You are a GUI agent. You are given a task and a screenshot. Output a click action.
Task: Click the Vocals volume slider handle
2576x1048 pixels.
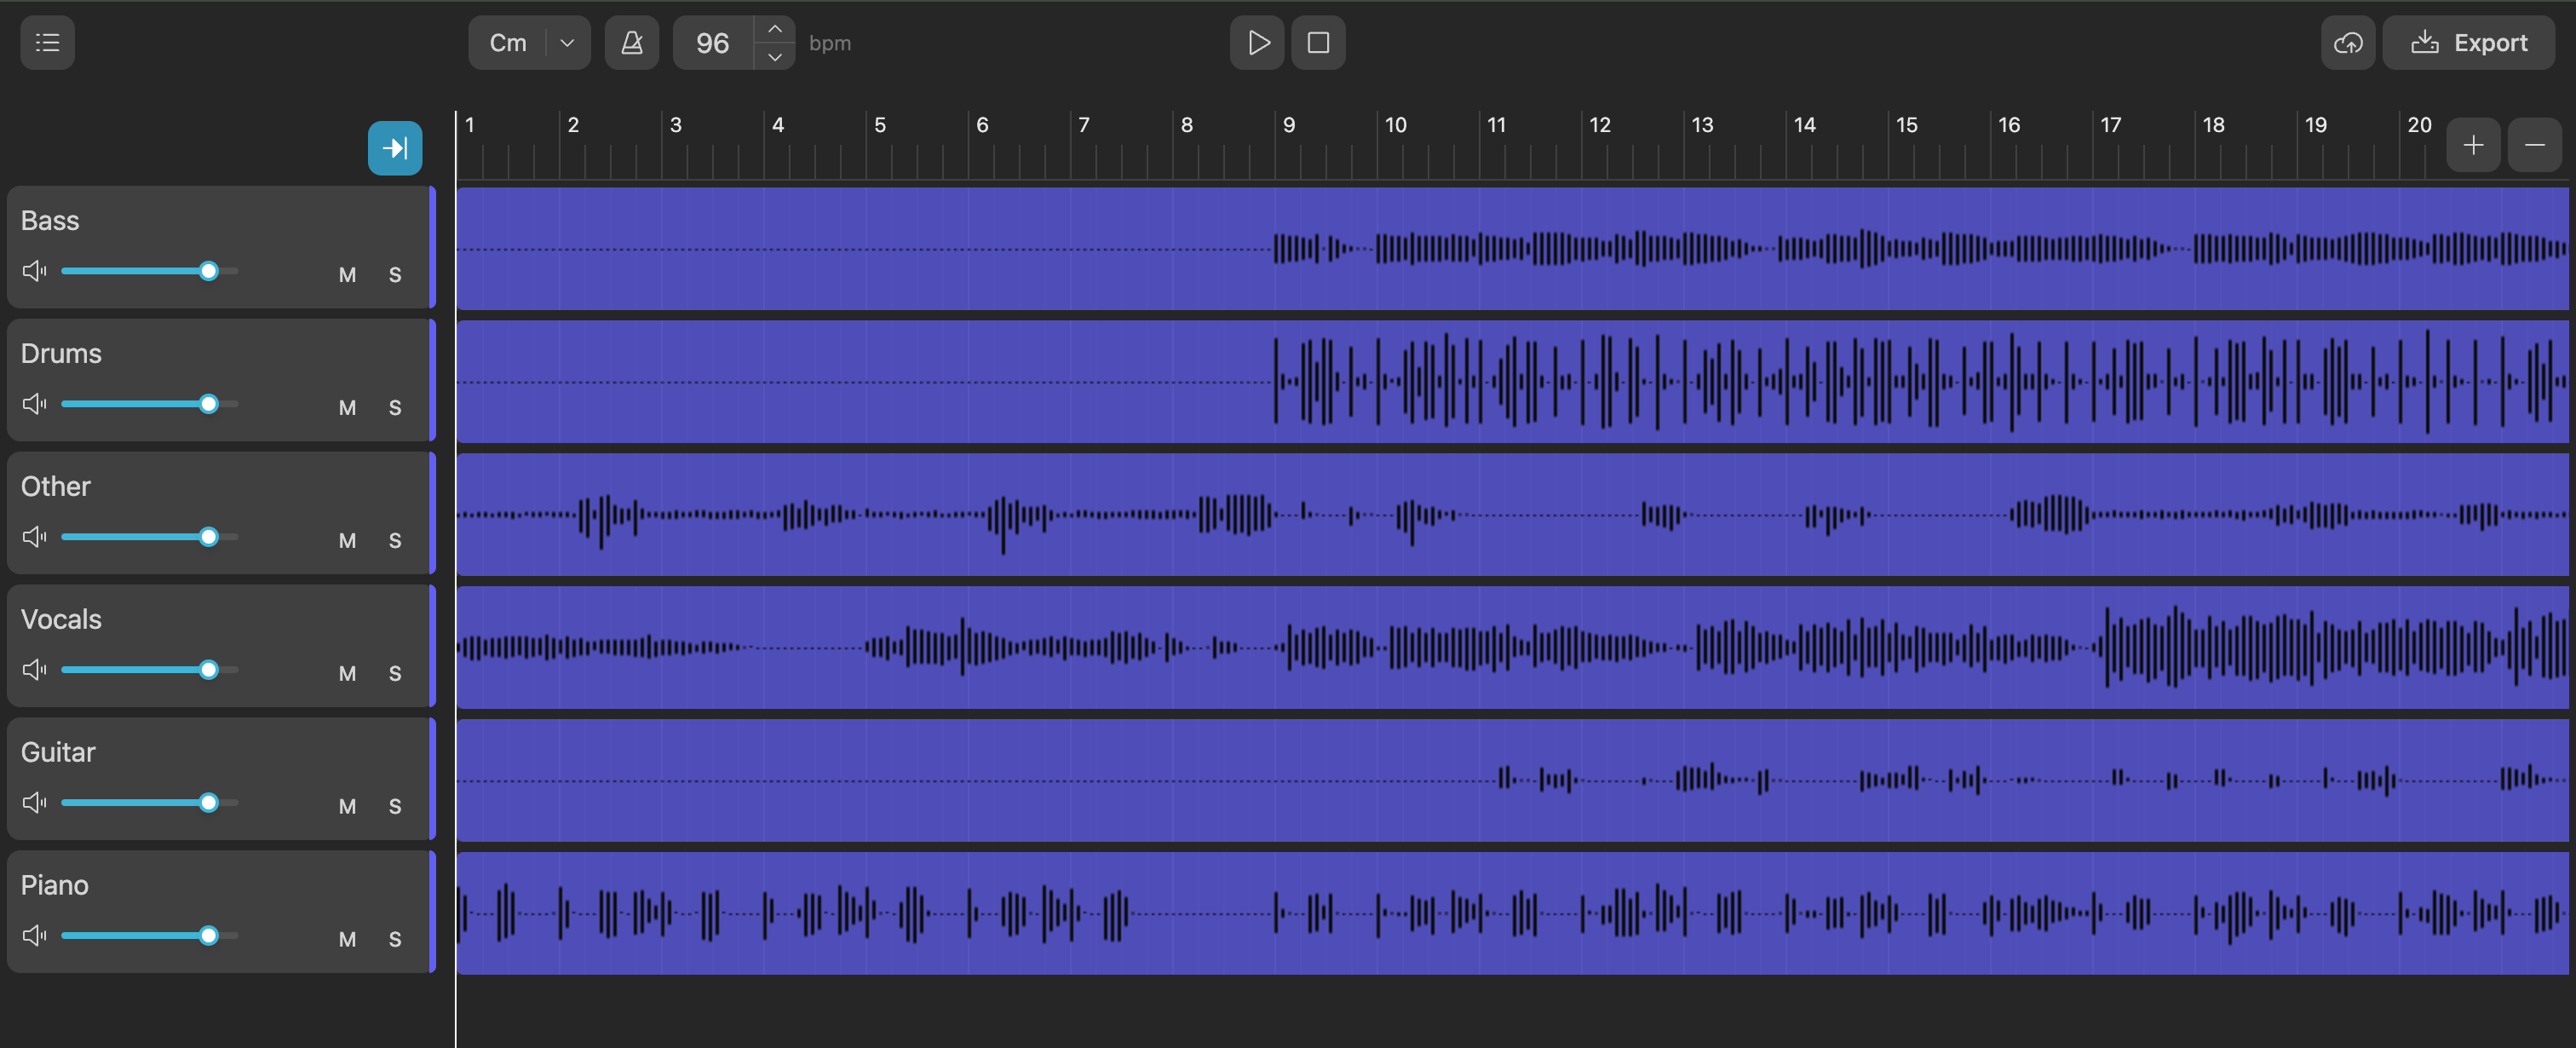[x=208, y=669]
